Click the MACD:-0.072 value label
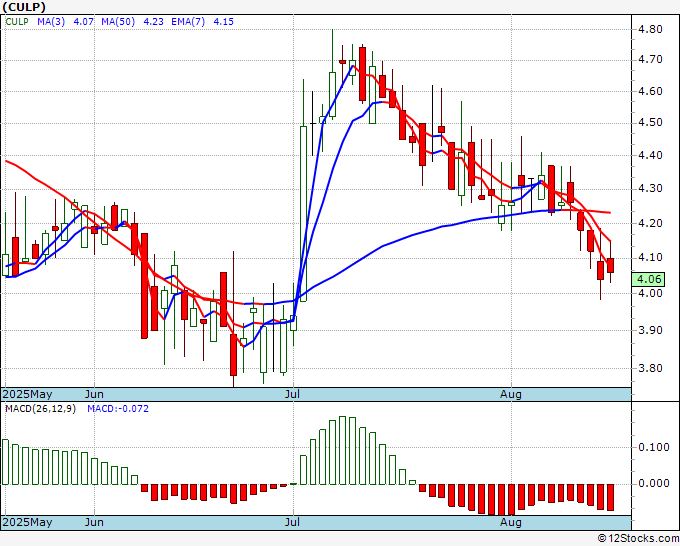Image resolution: width=680 pixels, height=546 pixels. tap(118, 409)
